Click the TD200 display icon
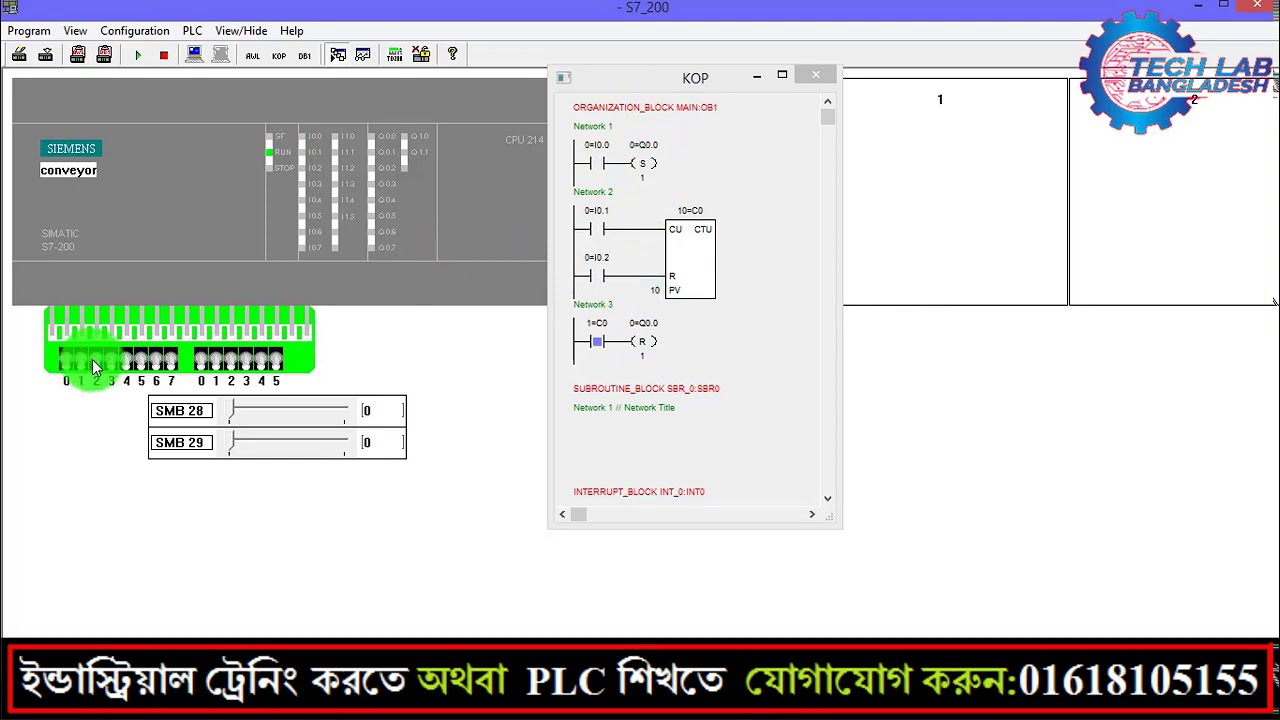Viewport: 1280px width, 720px height. point(395,55)
